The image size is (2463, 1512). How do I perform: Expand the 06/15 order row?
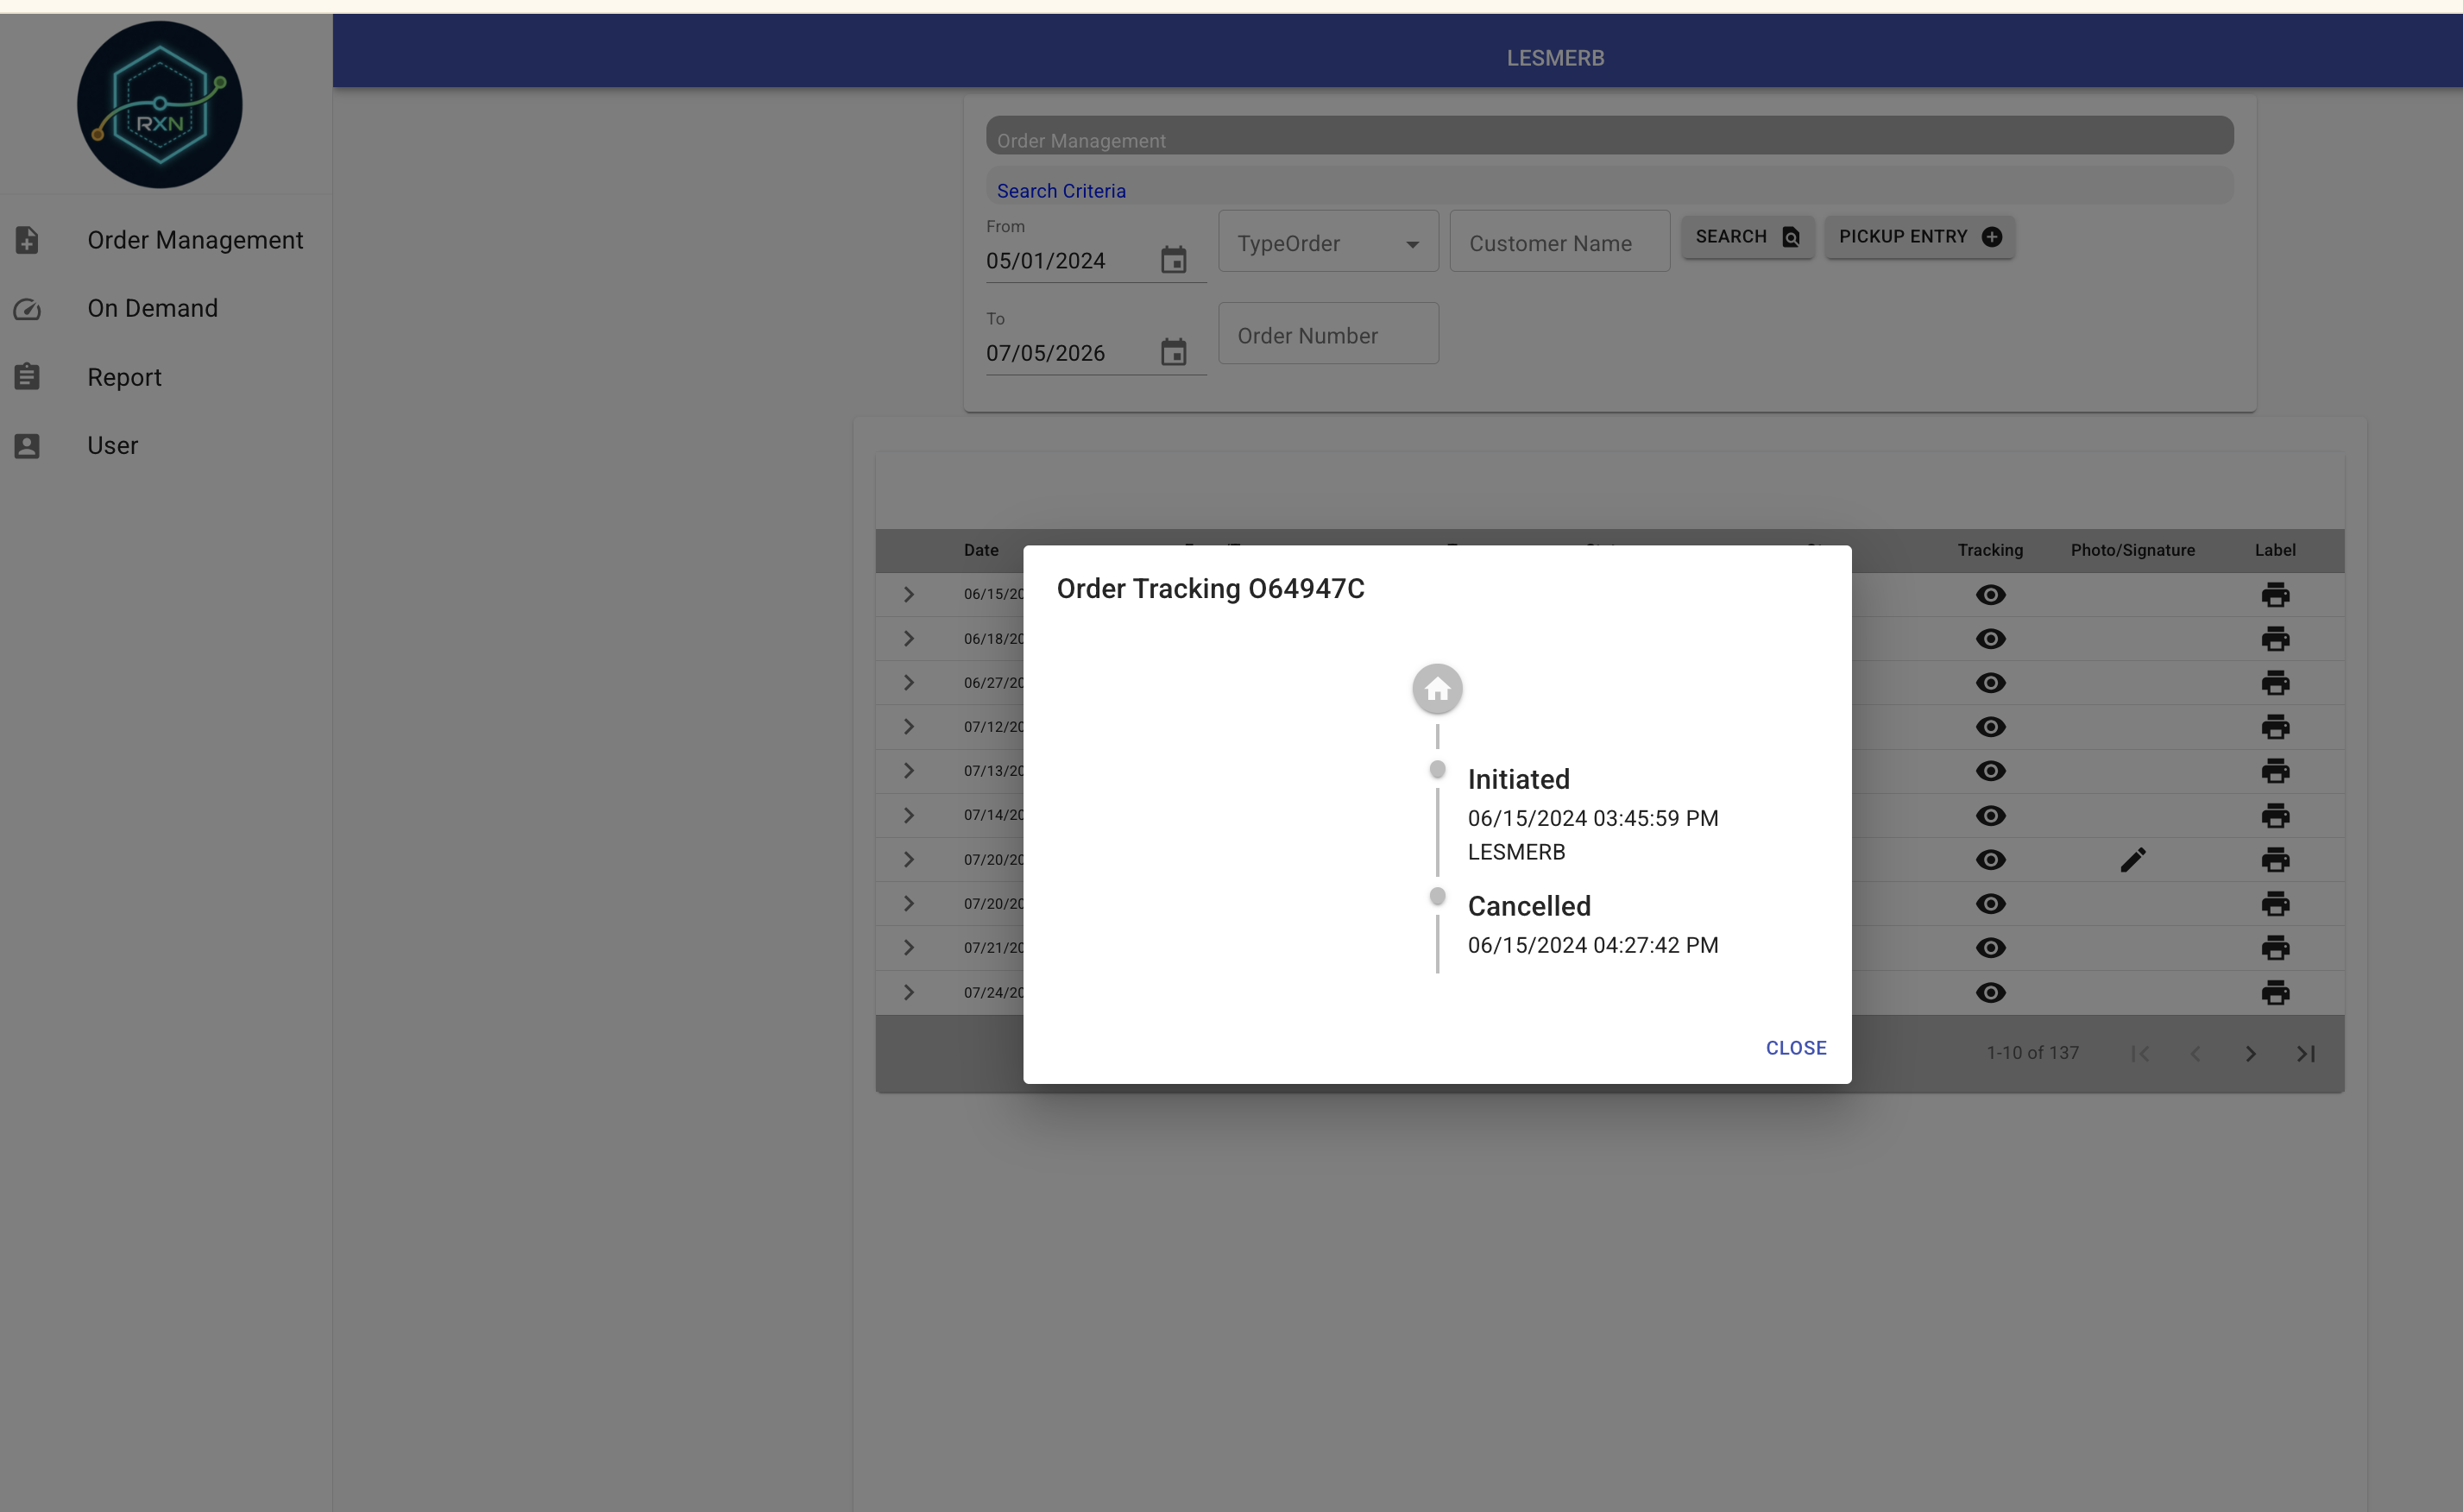908,594
